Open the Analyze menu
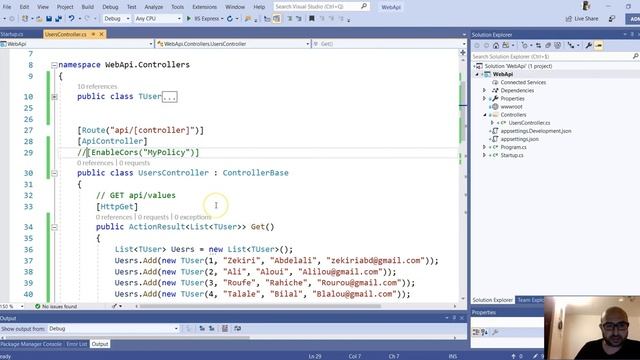The height and width of the screenshot is (360, 640). click(153, 7)
